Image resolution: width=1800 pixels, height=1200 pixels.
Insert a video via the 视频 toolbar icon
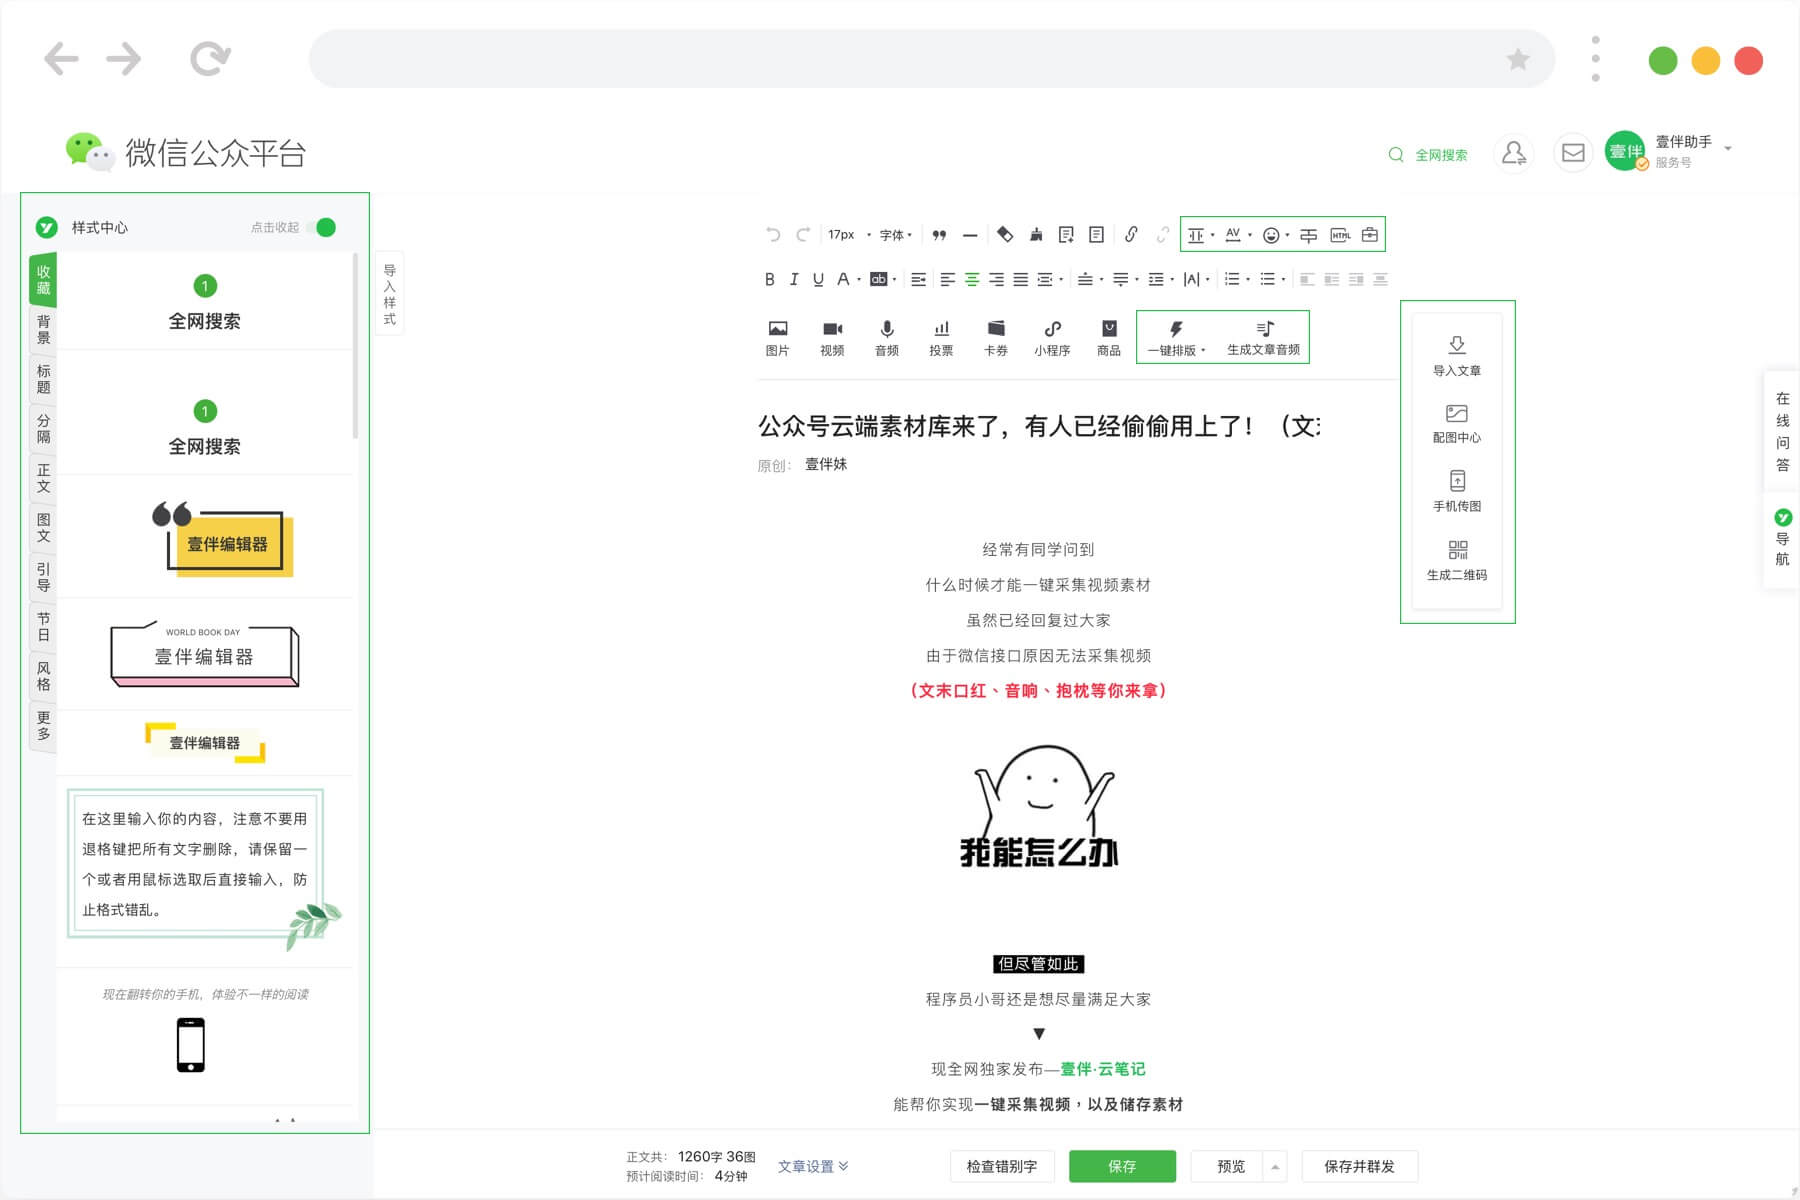[x=831, y=337]
